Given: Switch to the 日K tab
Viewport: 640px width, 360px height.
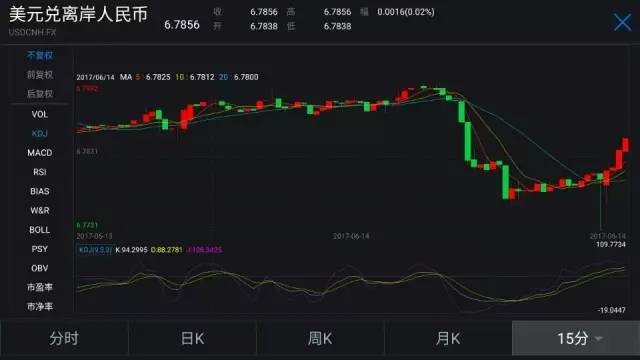Looking at the screenshot, I should click(192, 338).
